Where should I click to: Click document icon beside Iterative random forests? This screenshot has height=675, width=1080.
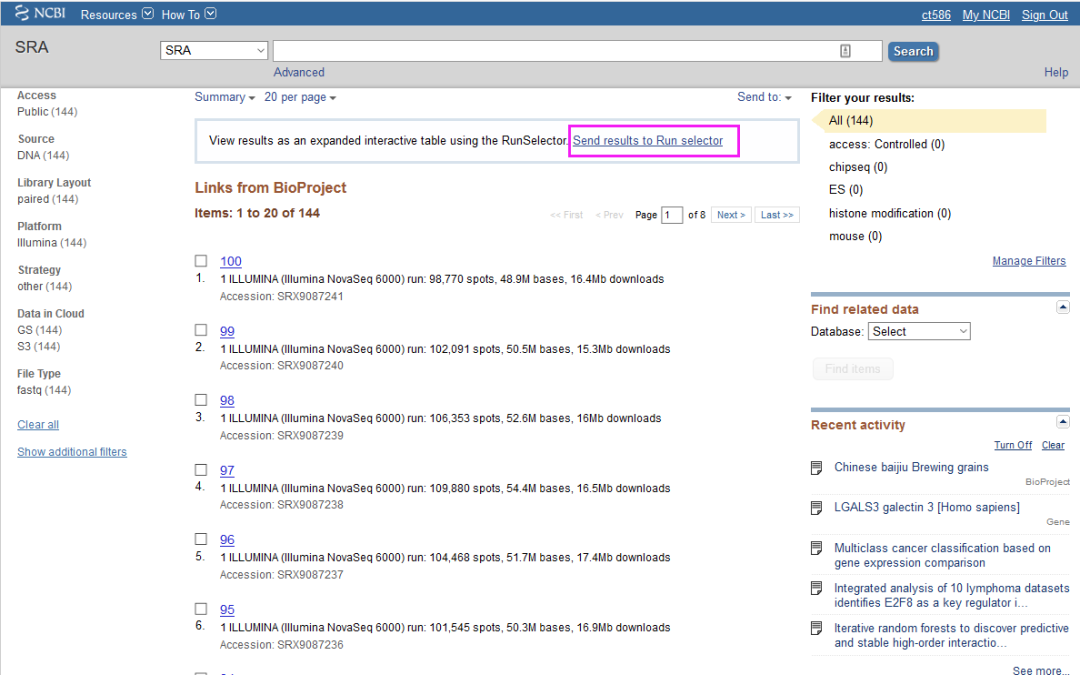tap(817, 628)
